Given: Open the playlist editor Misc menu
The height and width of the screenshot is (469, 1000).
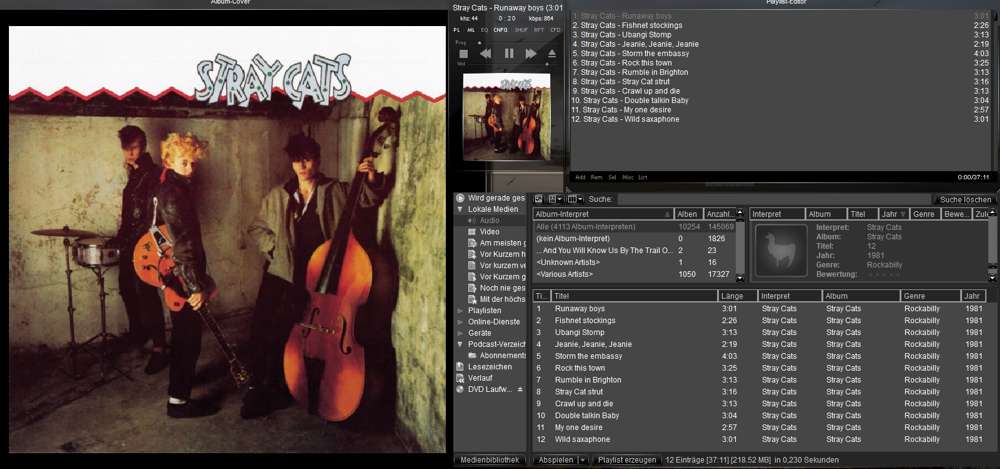Looking at the screenshot, I should click(627, 177).
